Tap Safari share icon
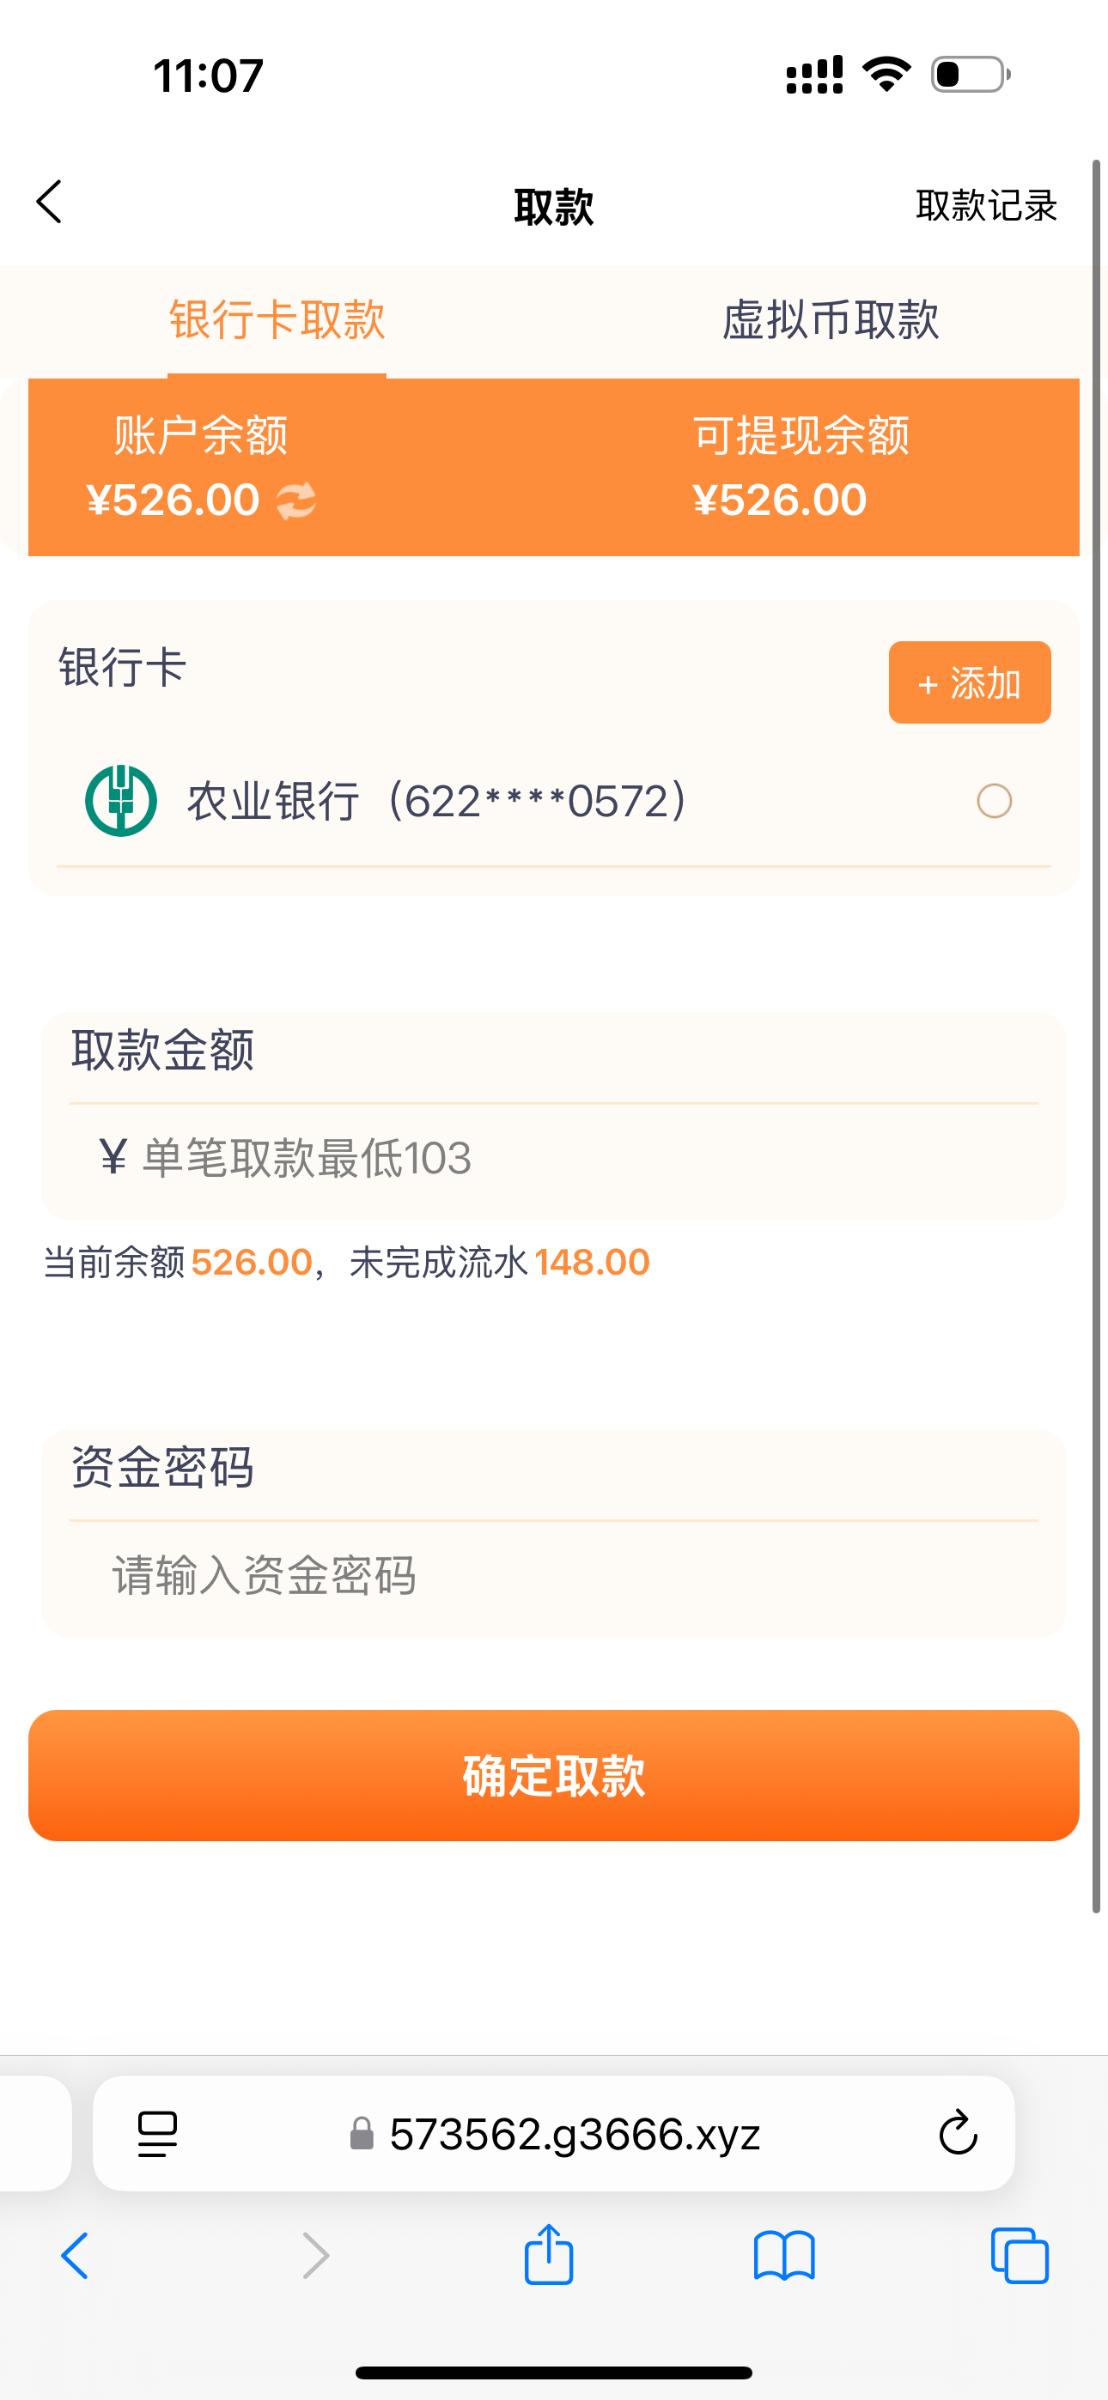 [x=549, y=2256]
